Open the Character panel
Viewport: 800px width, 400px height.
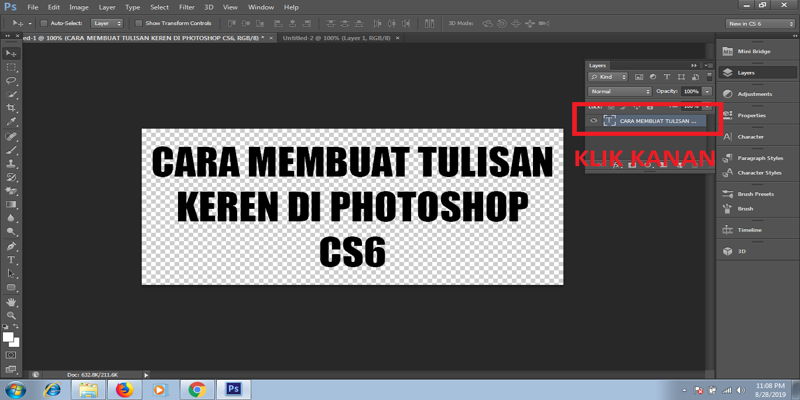click(751, 137)
